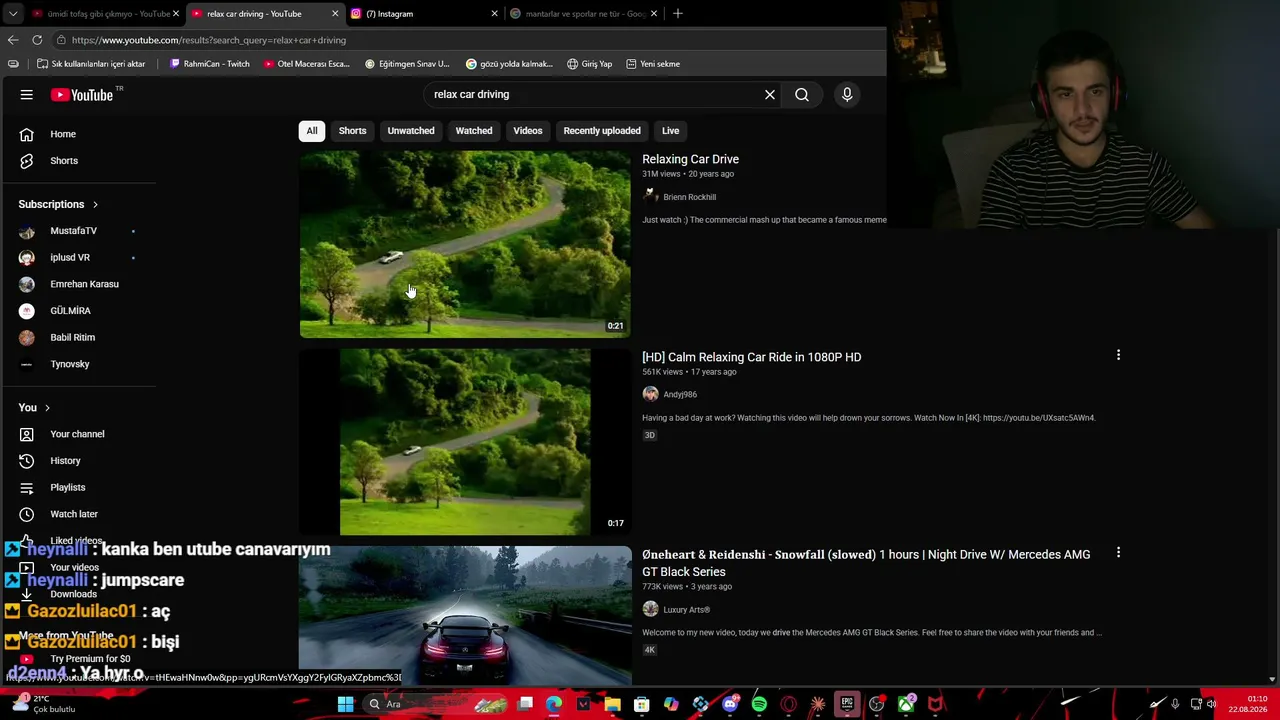Open the Relaxing Car Drive title link

pyautogui.click(x=690, y=159)
